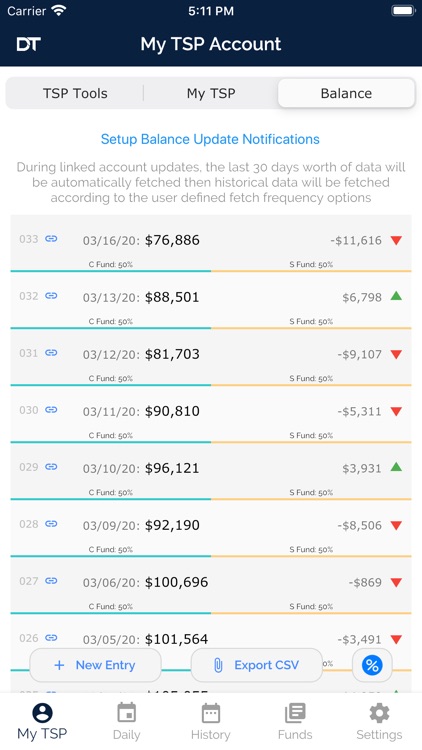The height and width of the screenshot is (750, 422).
Task: Tap the link icon on entry 028
Action: coord(51,524)
